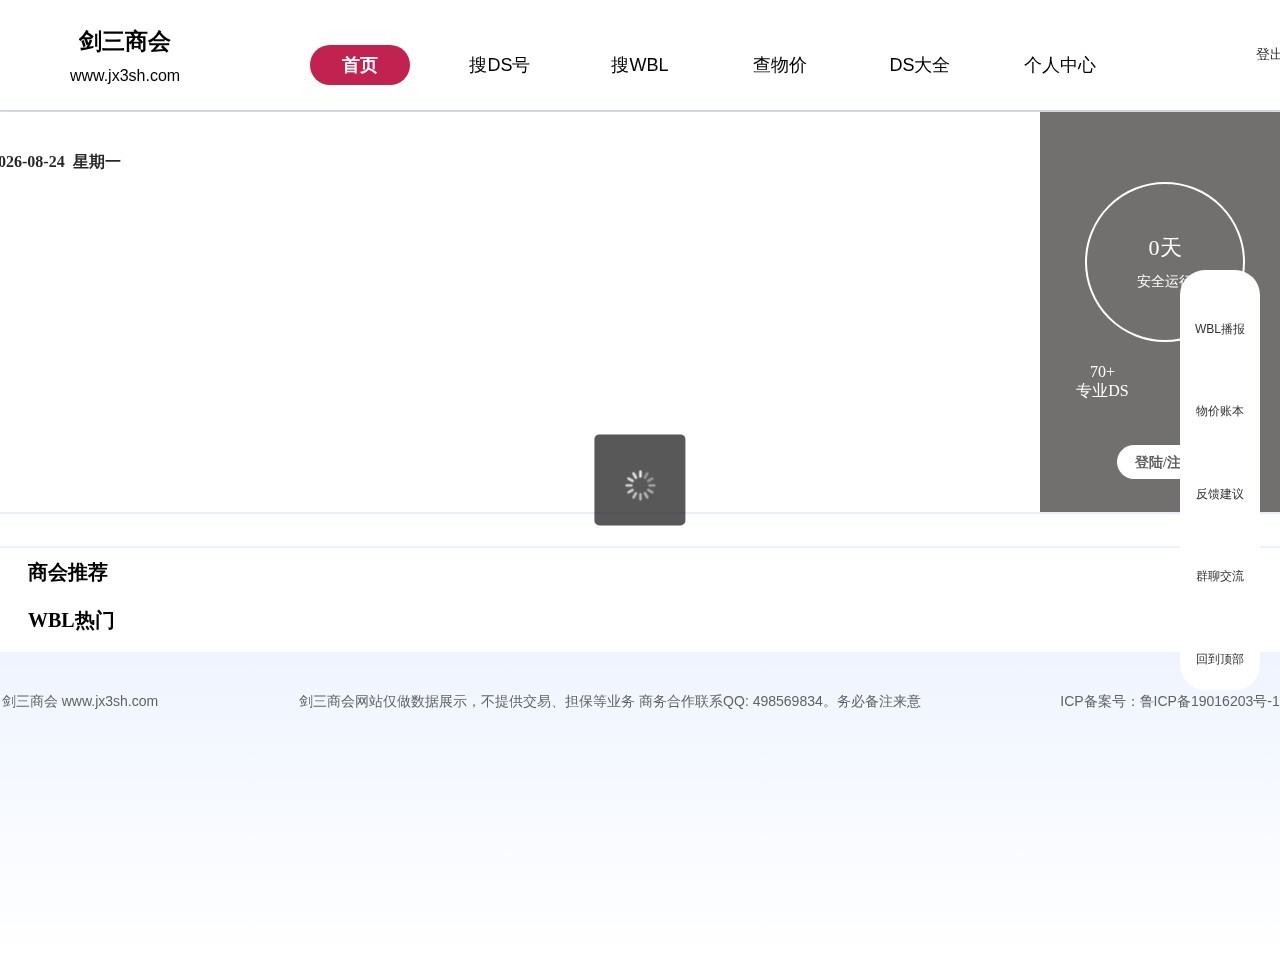Click the 70+ 专业DS statistic
This screenshot has width=1280, height=960.
tap(1102, 381)
